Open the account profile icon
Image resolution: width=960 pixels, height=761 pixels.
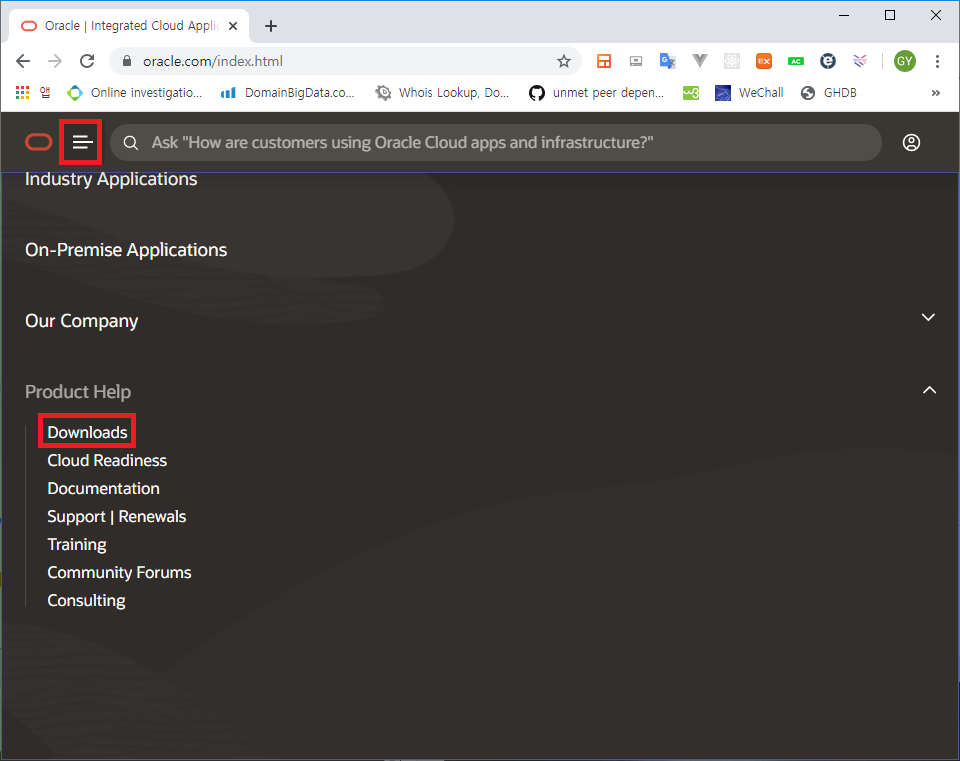click(911, 143)
